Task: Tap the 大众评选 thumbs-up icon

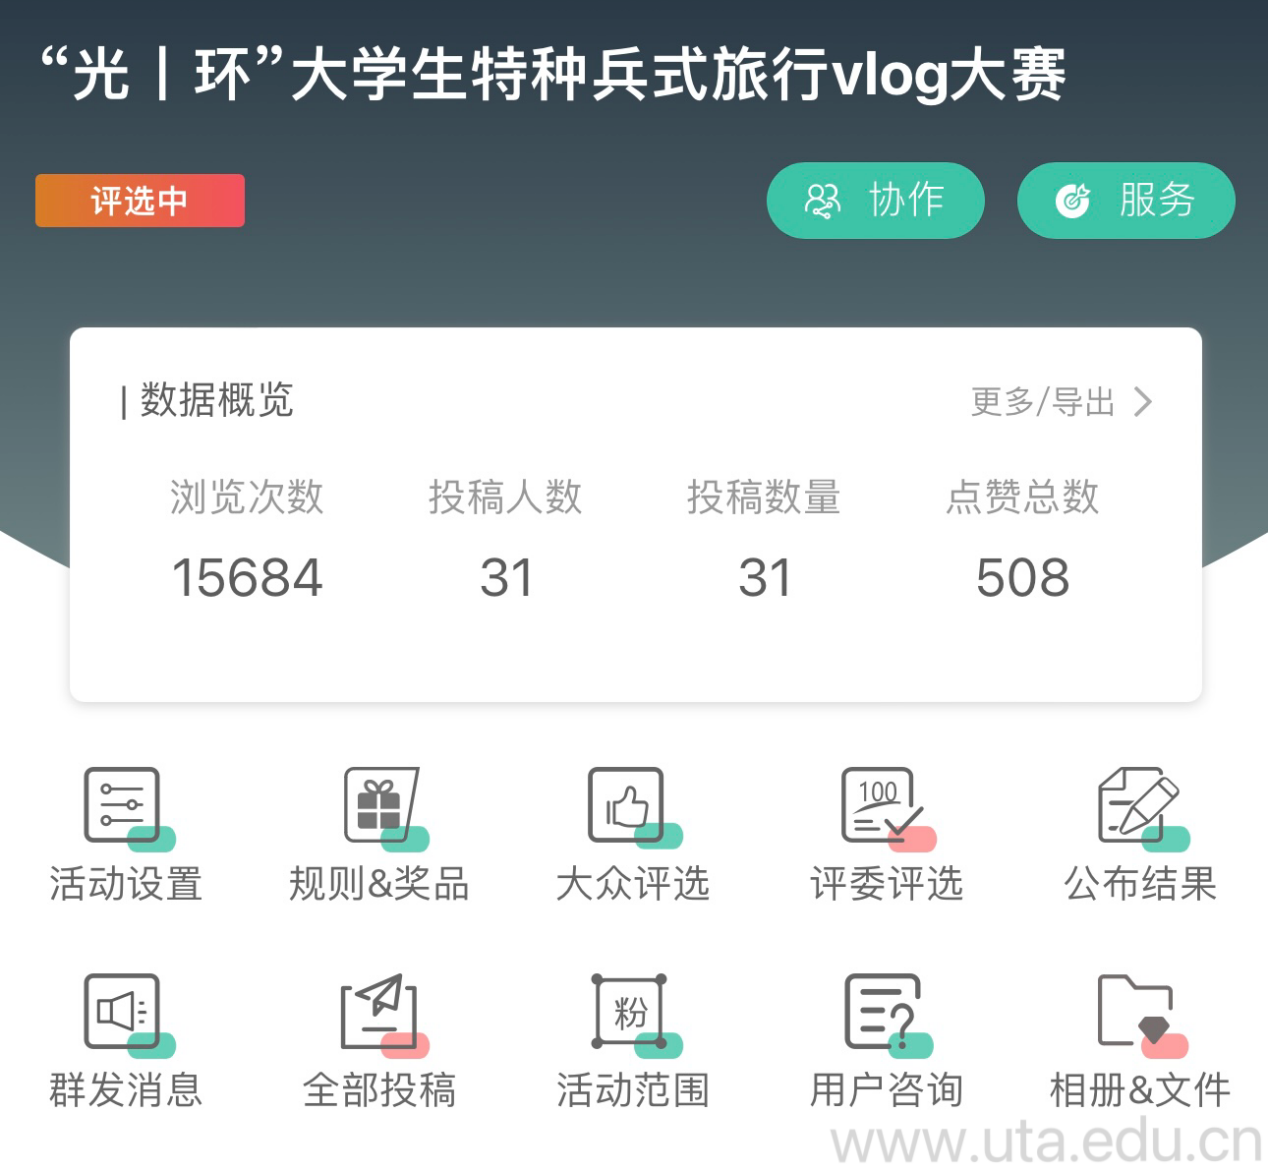Action: tap(630, 806)
